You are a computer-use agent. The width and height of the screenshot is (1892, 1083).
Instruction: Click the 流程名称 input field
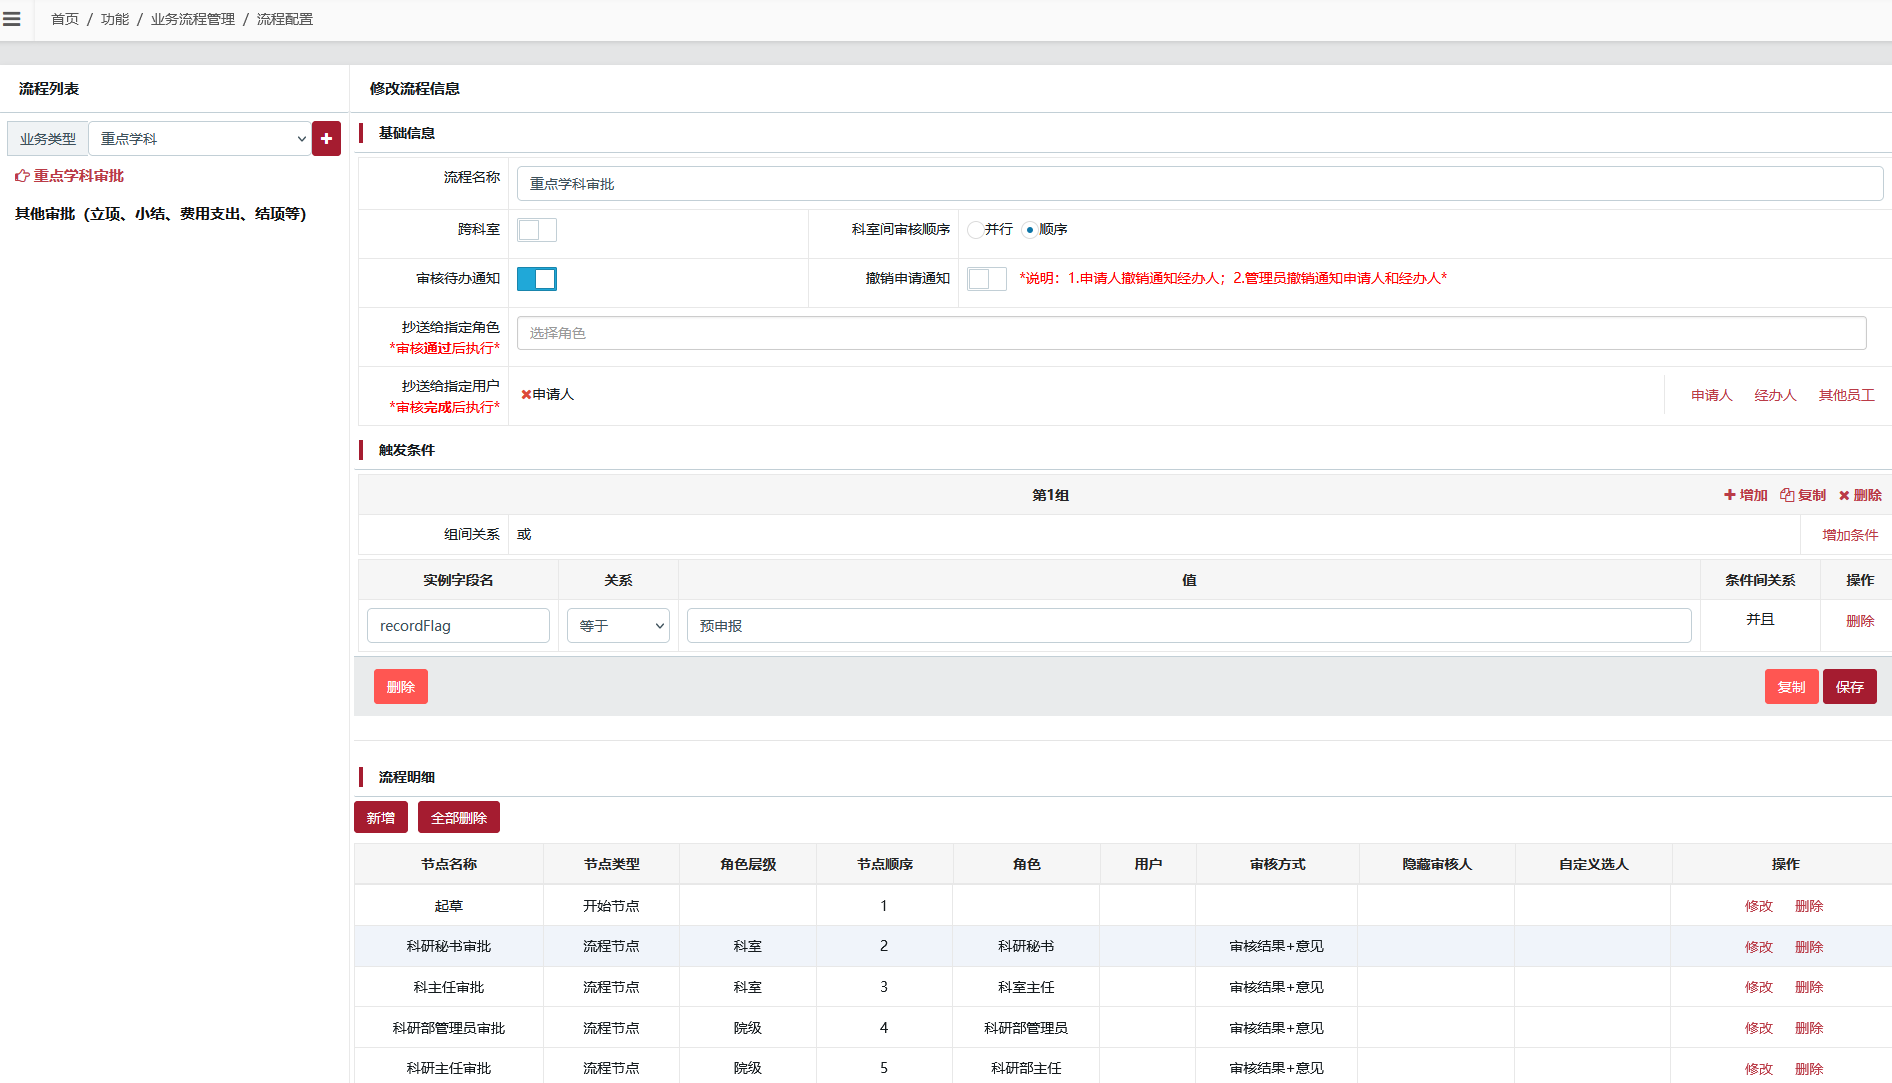1200,184
